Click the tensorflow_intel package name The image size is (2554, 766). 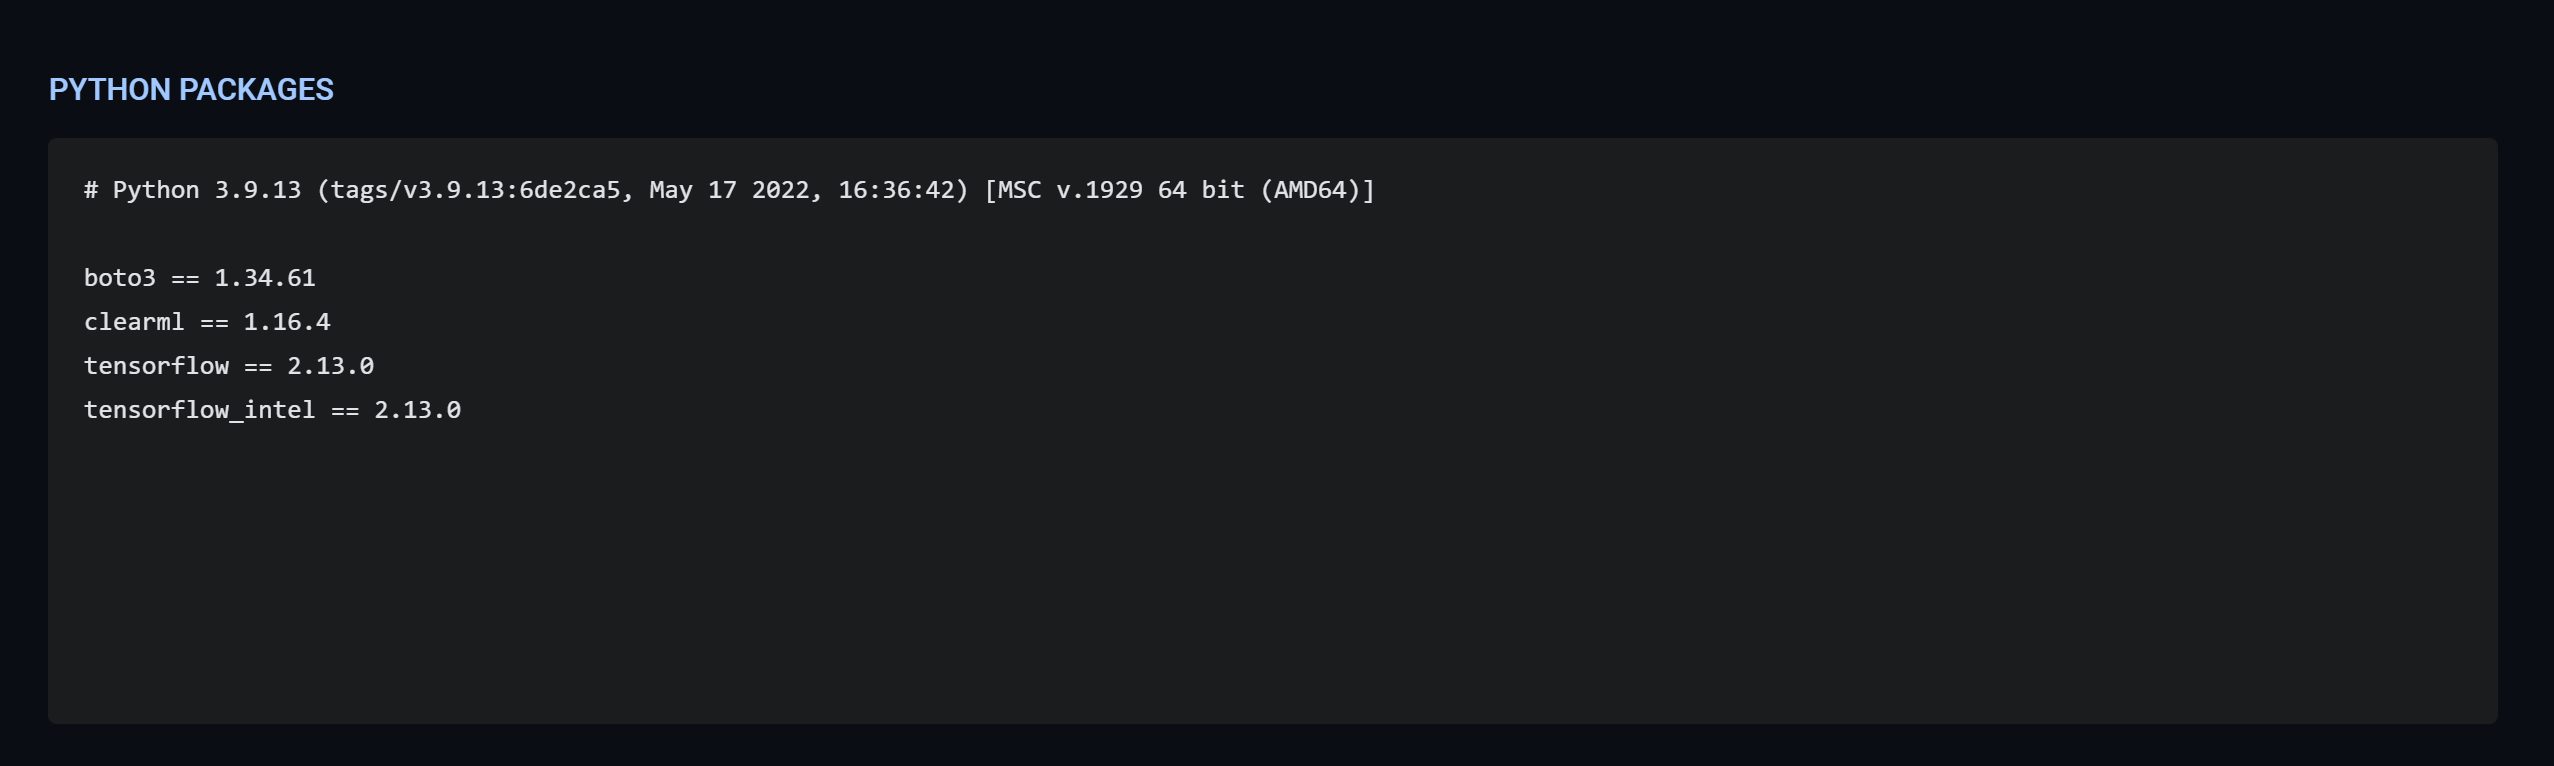pyautogui.click(x=200, y=410)
